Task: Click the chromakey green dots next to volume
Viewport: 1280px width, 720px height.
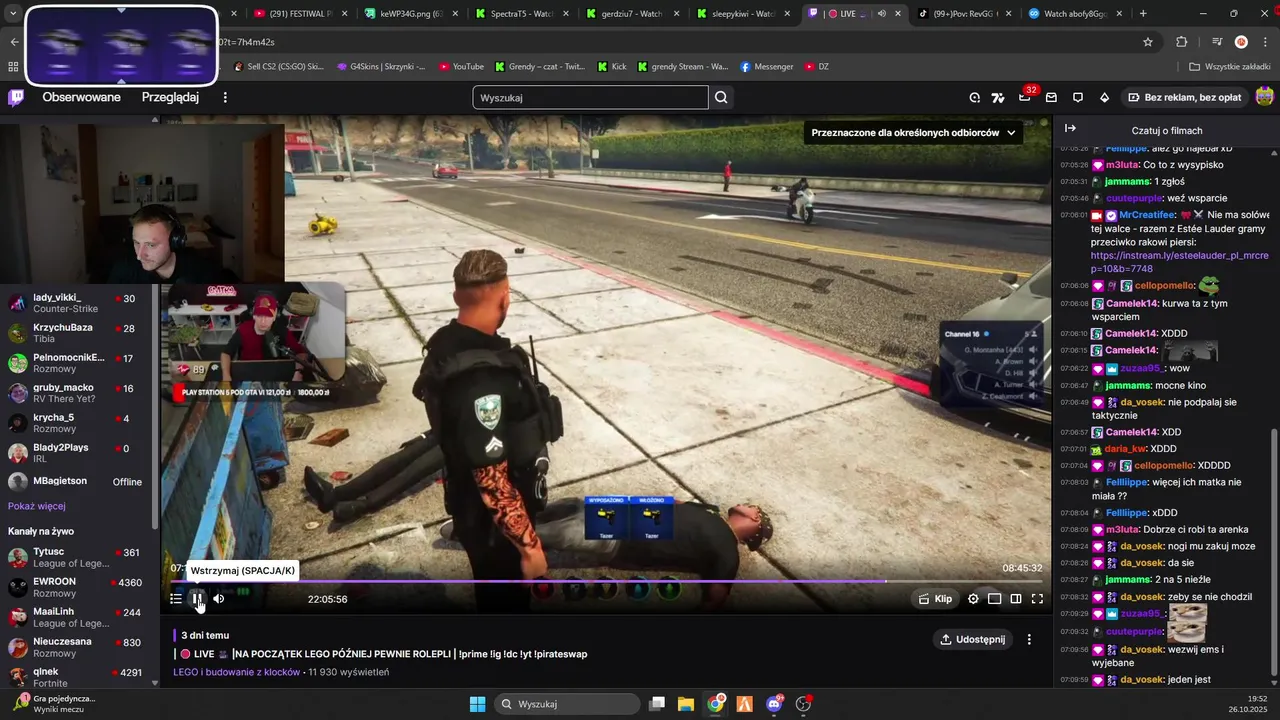Action: 243,592
